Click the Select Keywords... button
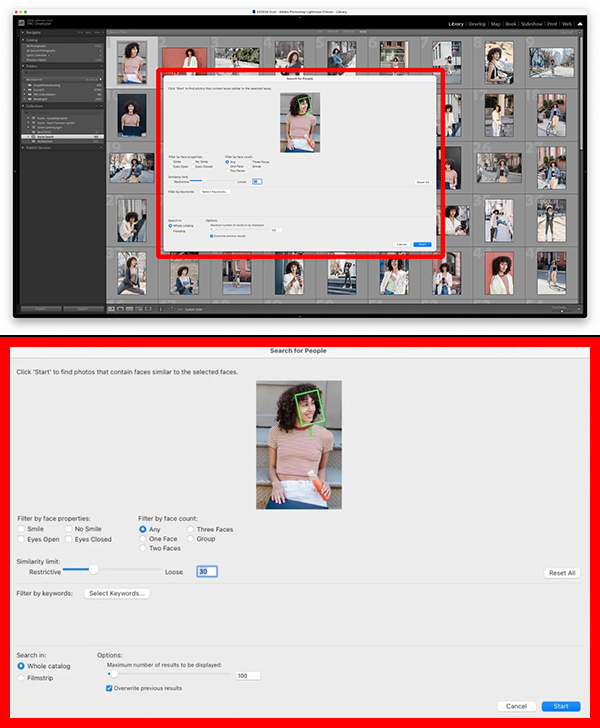The height and width of the screenshot is (728, 600). coord(118,593)
